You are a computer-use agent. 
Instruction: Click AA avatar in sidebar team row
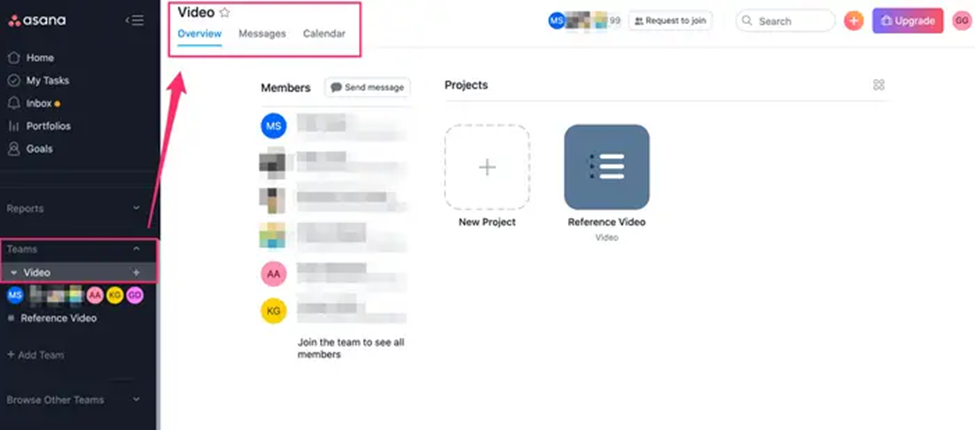pyautogui.click(x=95, y=295)
